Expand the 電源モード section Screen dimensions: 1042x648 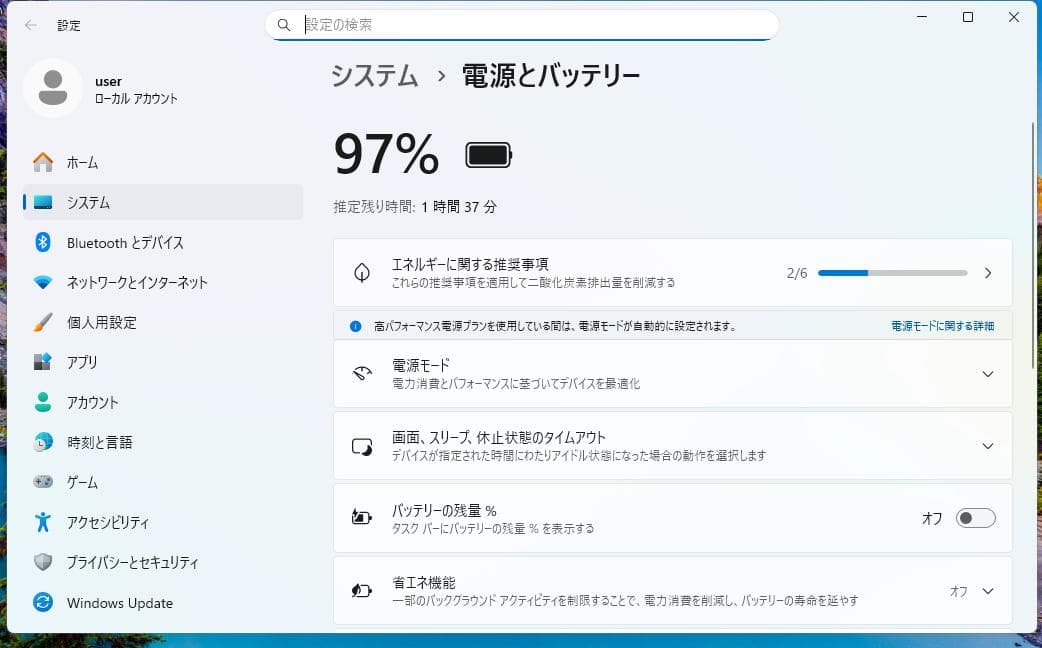[x=988, y=374]
